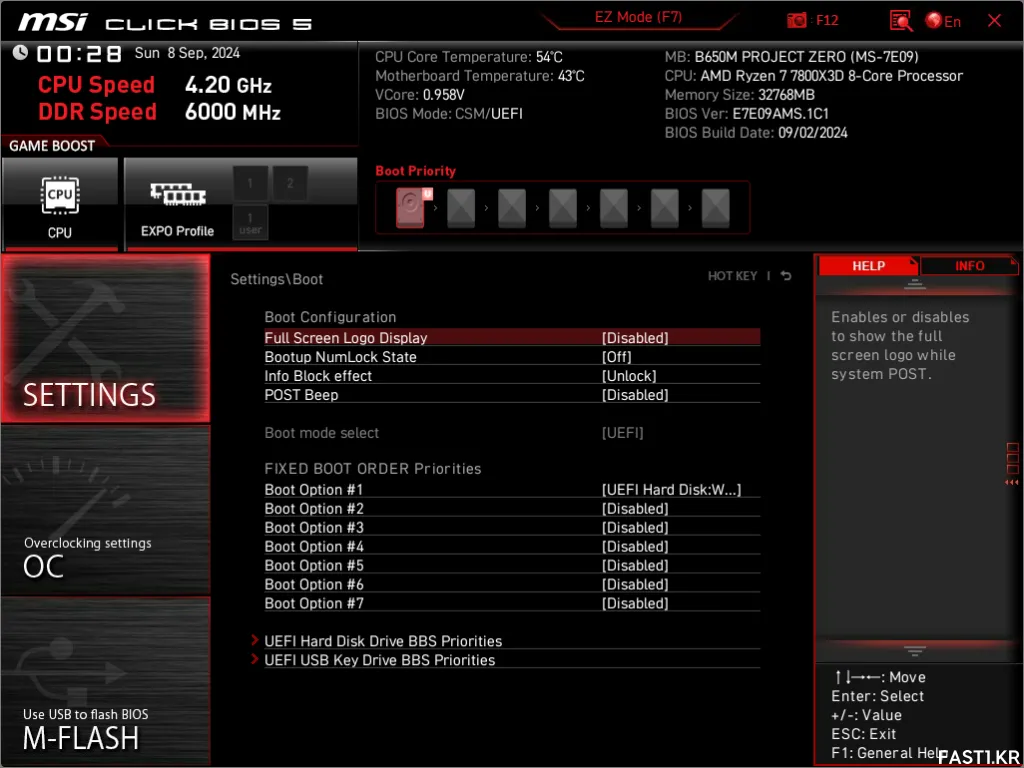The width and height of the screenshot is (1024, 768).
Task: Switch to EZ Mode (F7)
Action: (638, 18)
